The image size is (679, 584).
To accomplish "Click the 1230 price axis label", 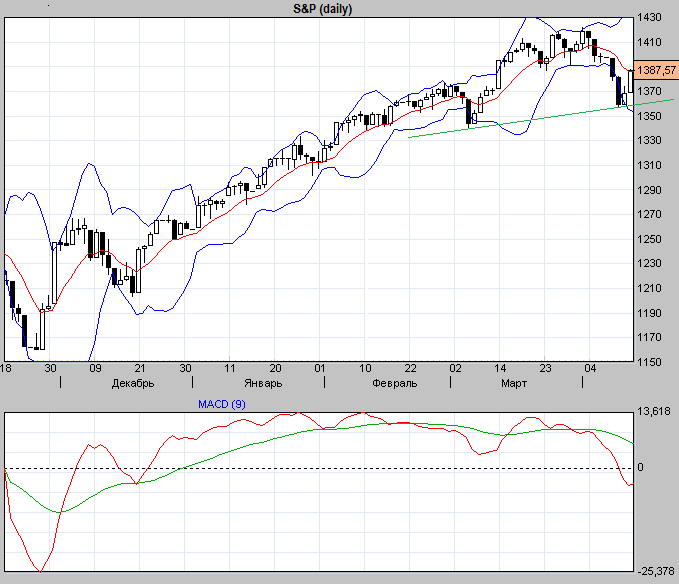I will click(x=649, y=263).
